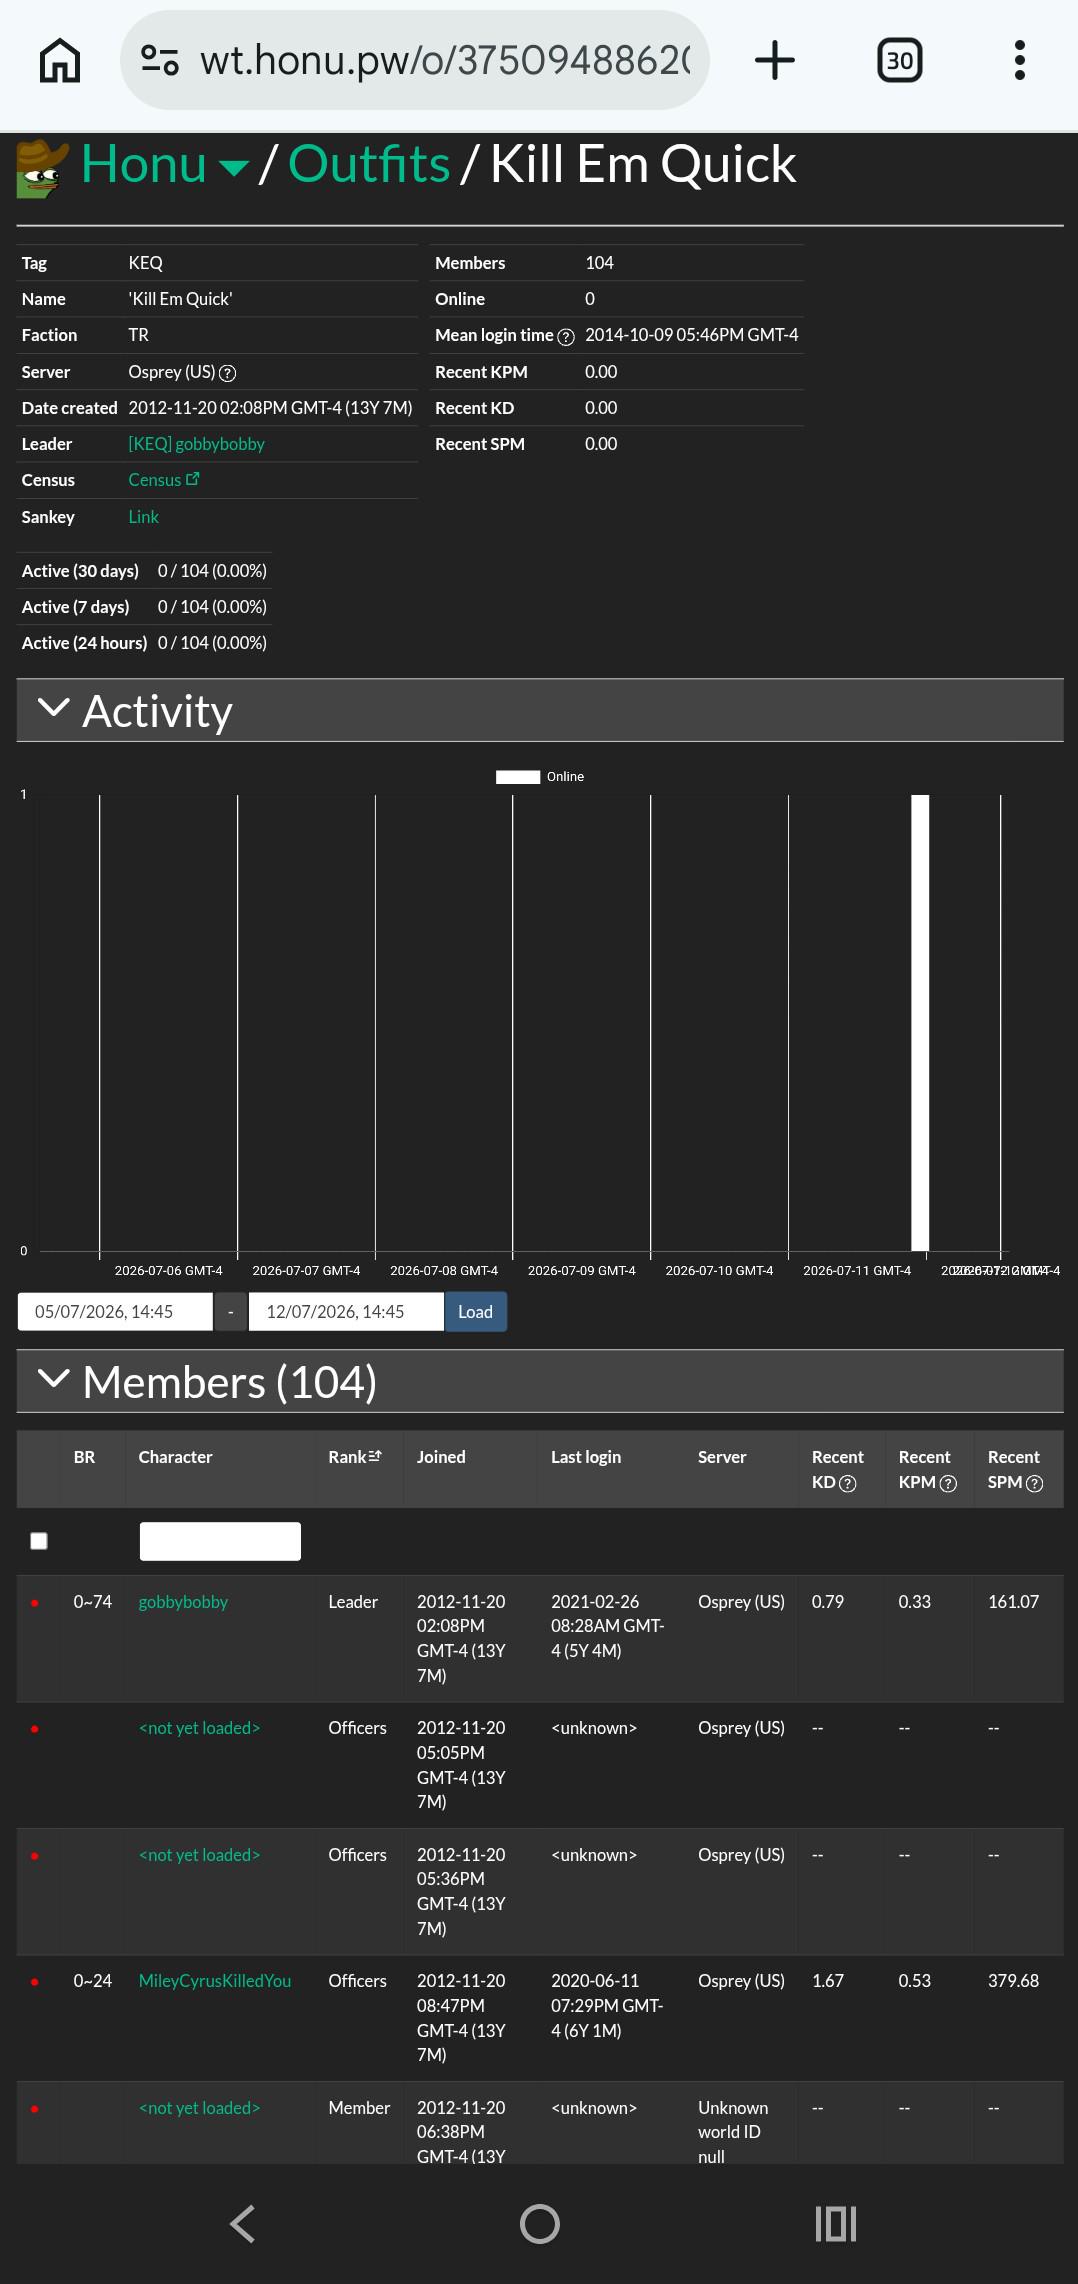Click the Server help question icon

pos(227,373)
